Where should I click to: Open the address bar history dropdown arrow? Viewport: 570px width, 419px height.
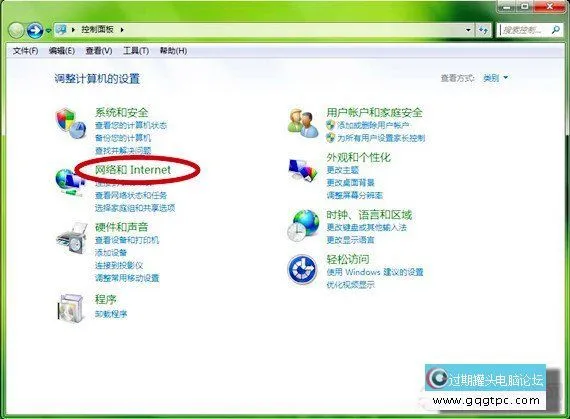coord(468,30)
